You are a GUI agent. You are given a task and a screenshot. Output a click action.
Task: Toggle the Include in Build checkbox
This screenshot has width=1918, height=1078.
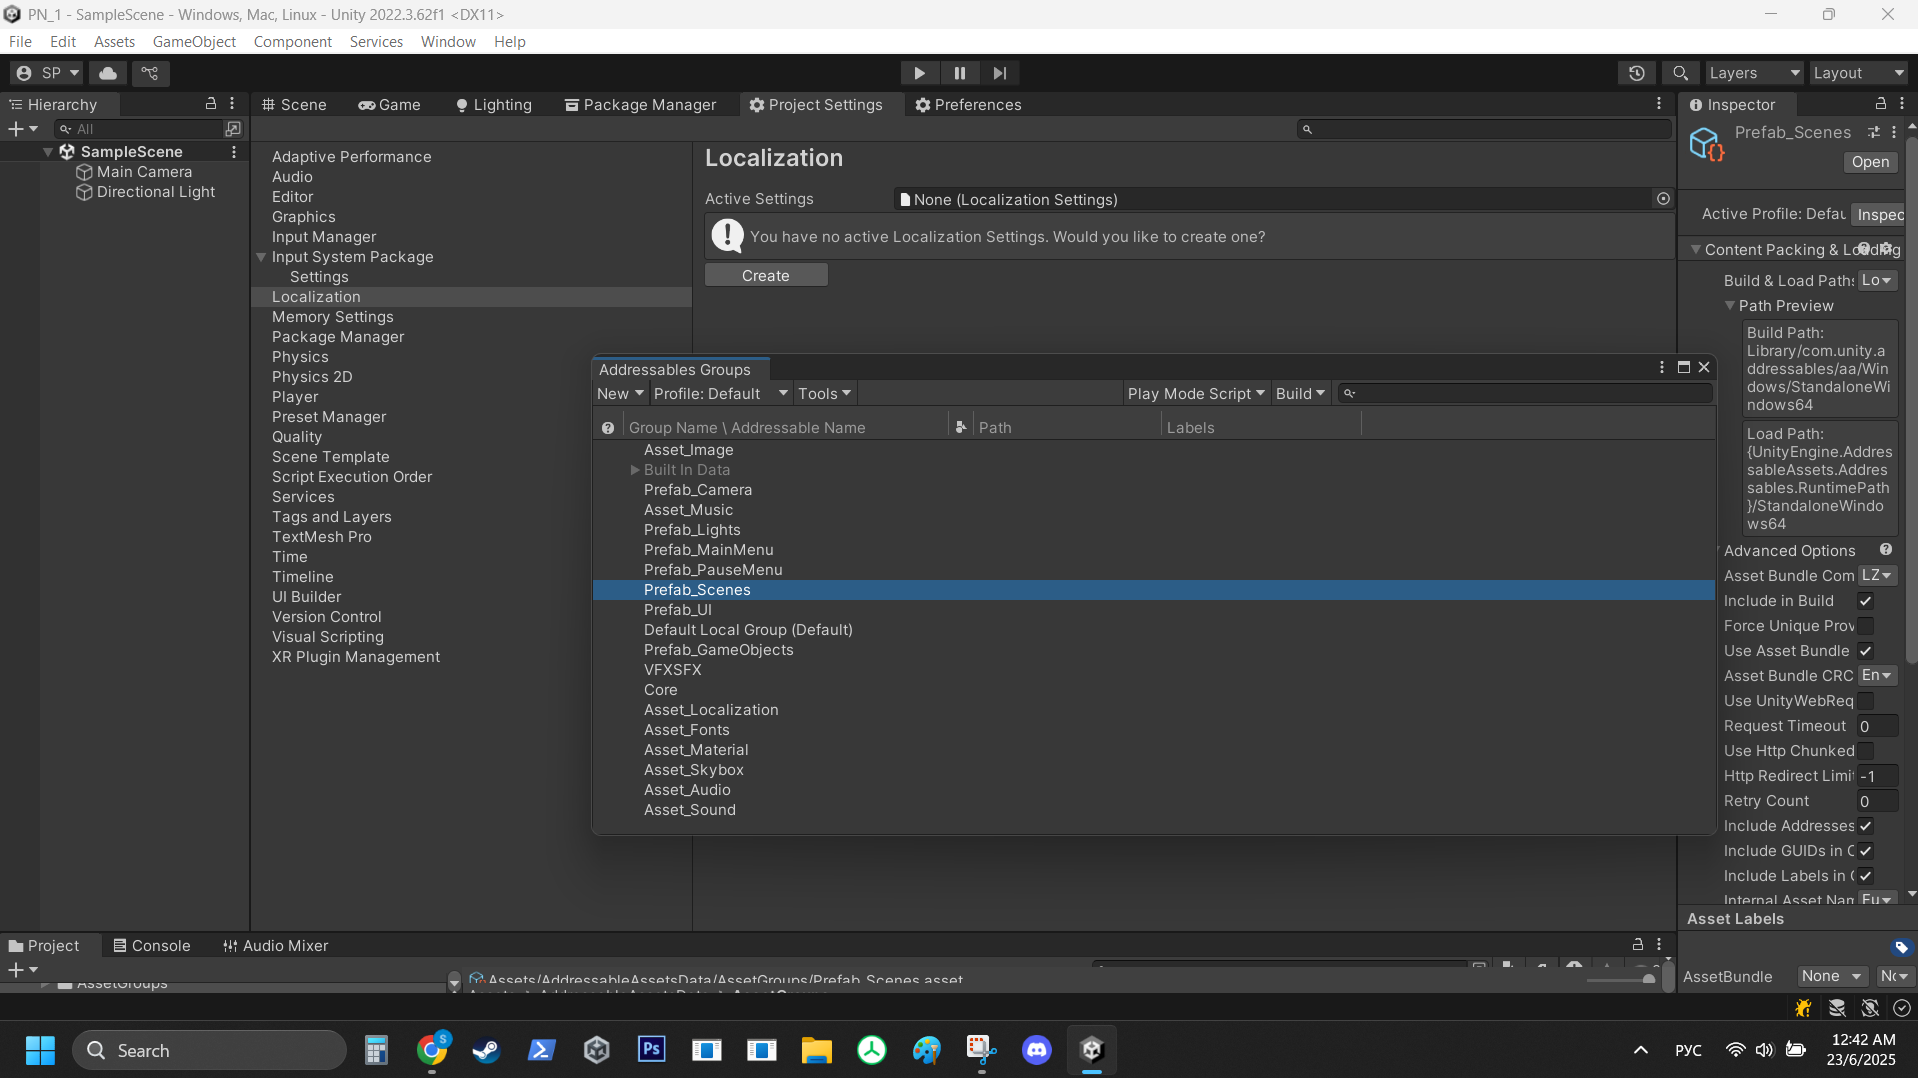pyautogui.click(x=1866, y=601)
